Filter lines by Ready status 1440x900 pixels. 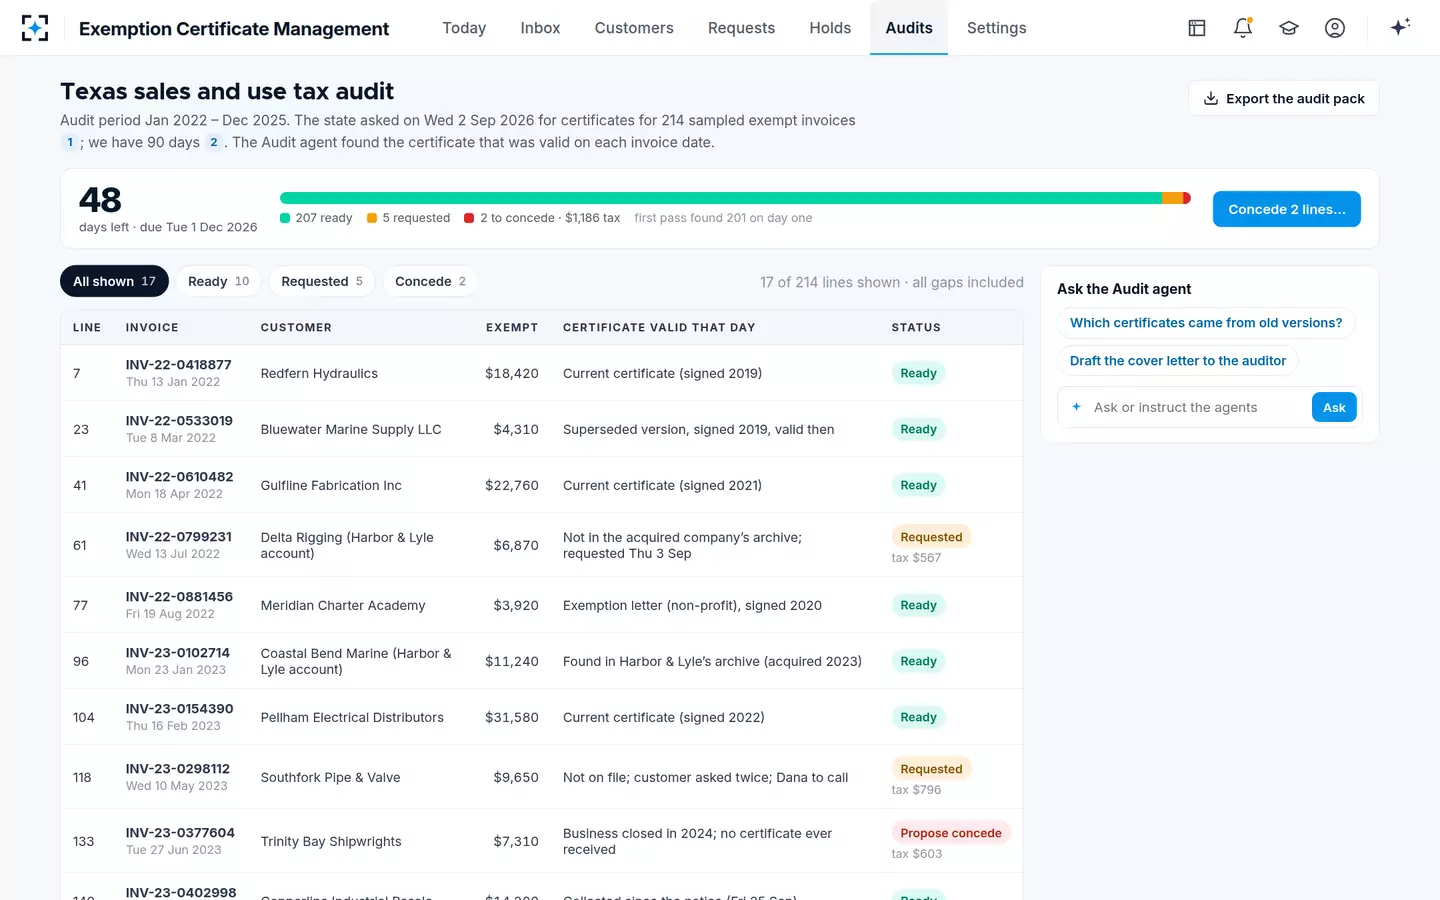pos(219,281)
